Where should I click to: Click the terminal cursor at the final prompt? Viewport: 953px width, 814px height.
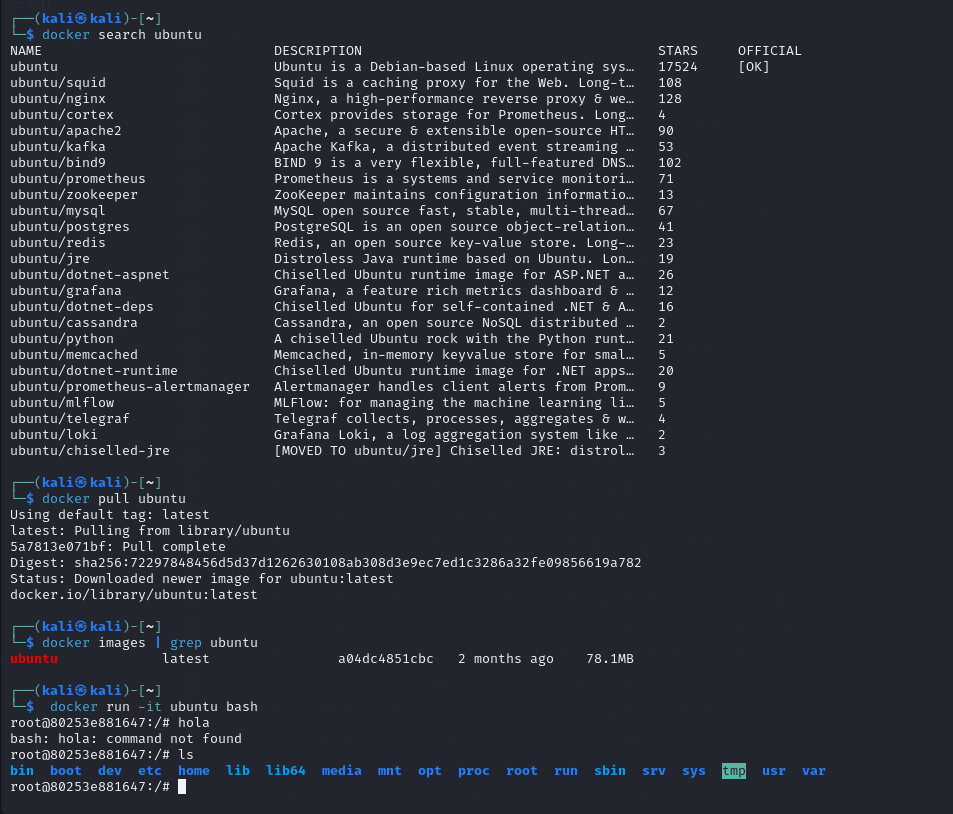182,787
